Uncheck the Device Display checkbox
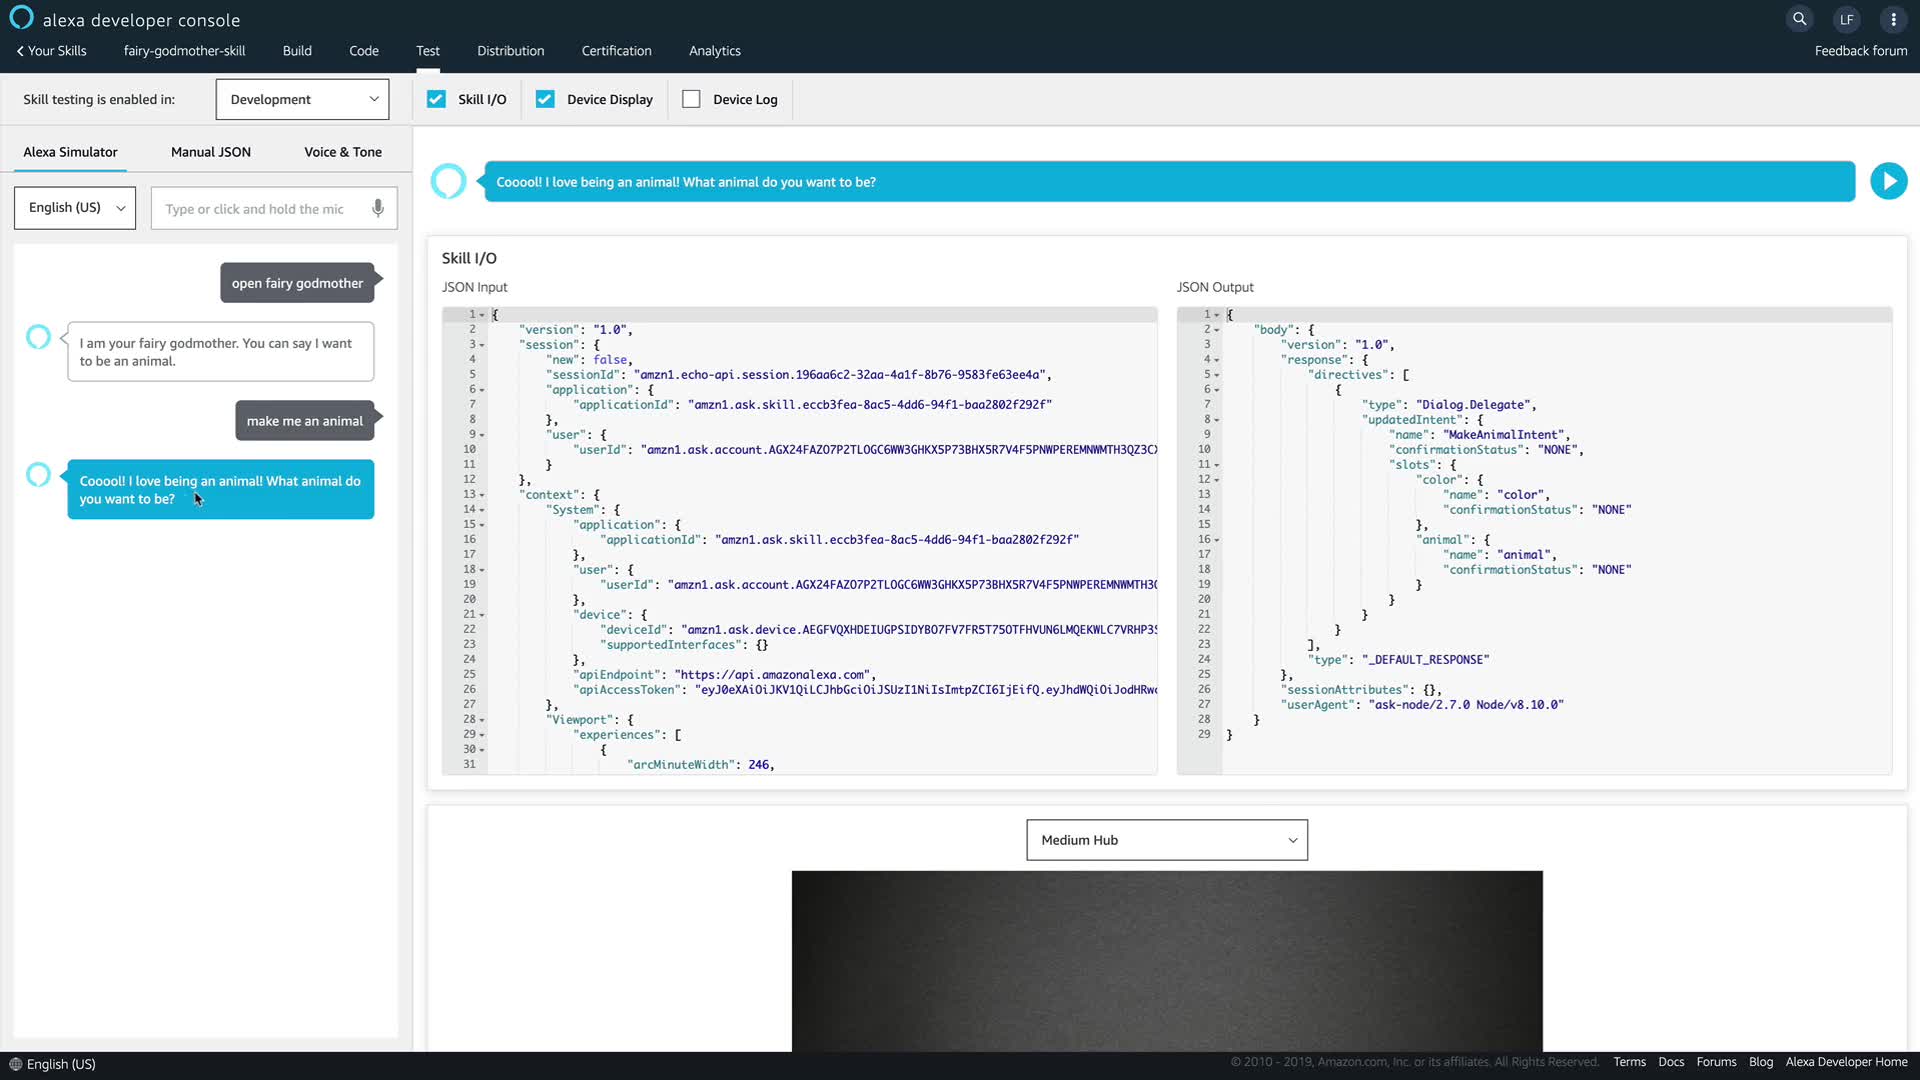The height and width of the screenshot is (1080, 1920). coord(545,99)
